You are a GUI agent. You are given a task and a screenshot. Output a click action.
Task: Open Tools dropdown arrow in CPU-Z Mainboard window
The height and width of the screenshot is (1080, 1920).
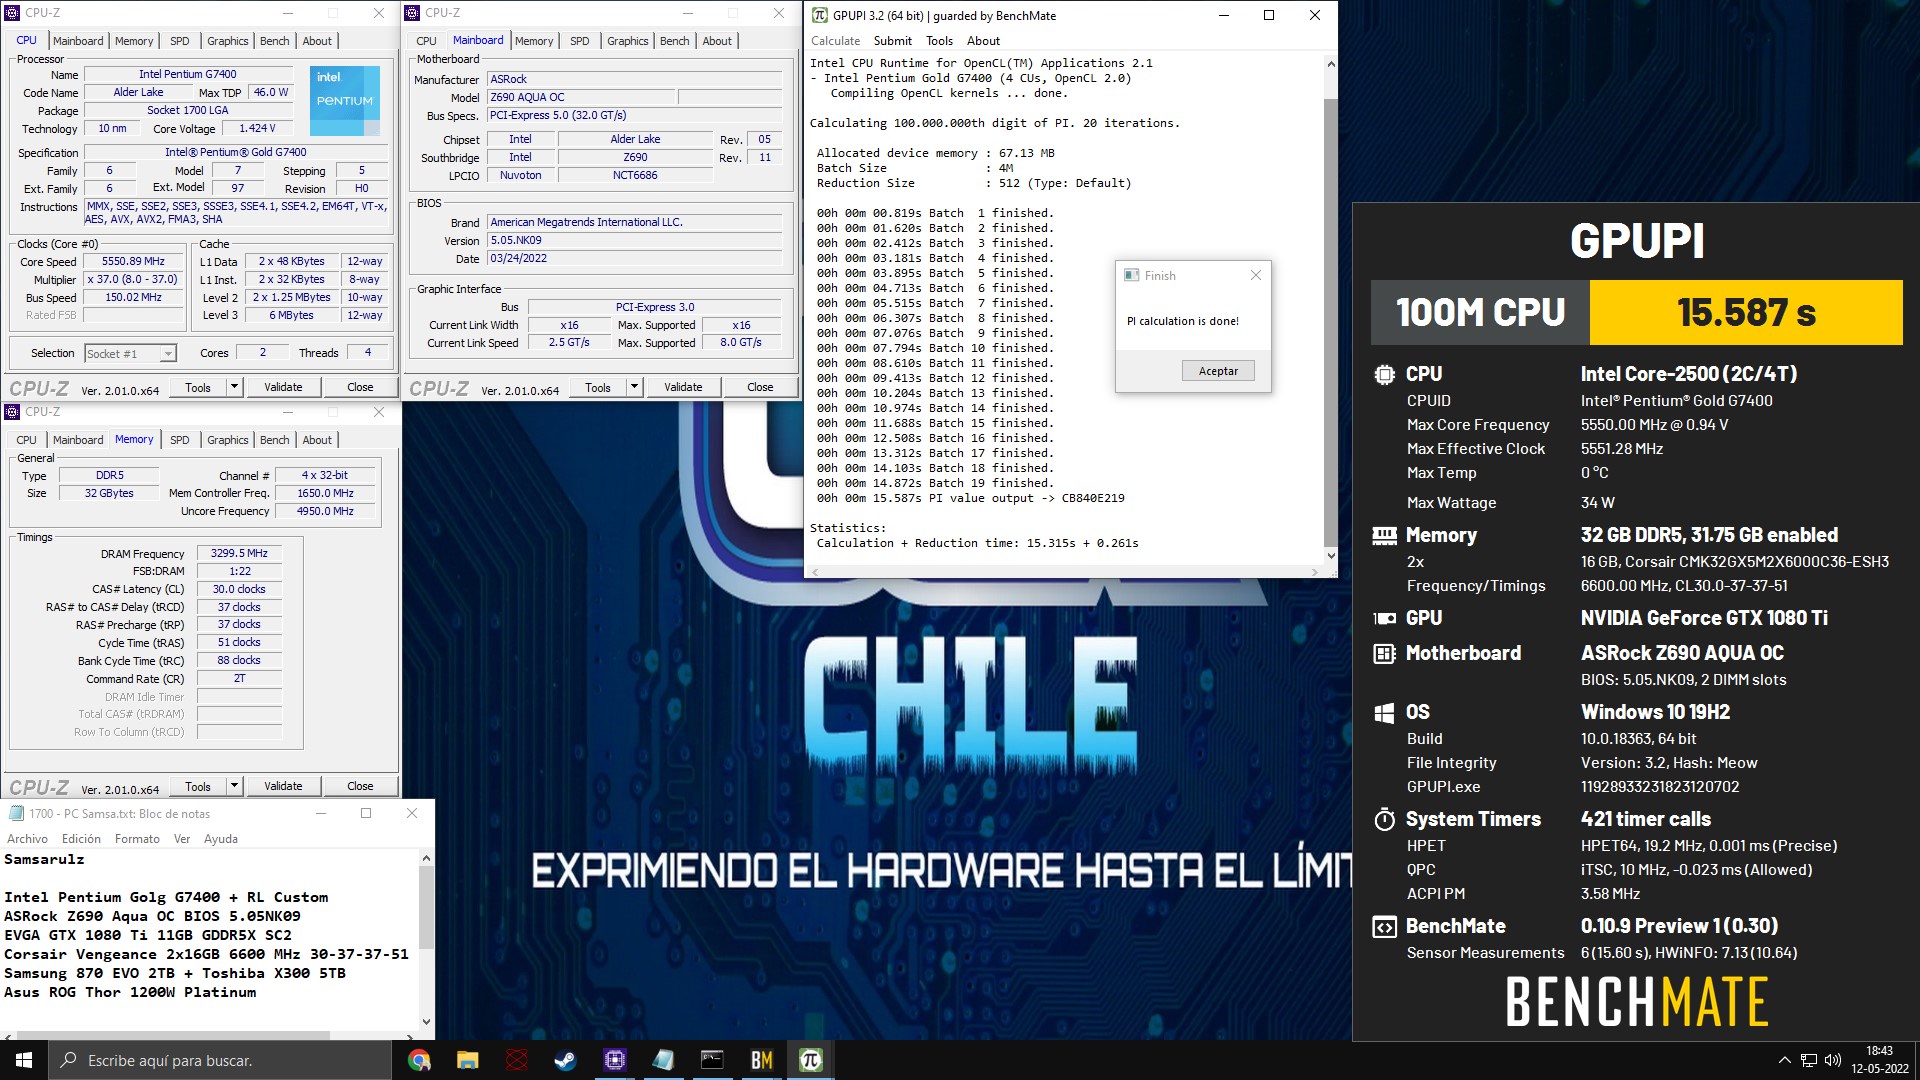(634, 387)
